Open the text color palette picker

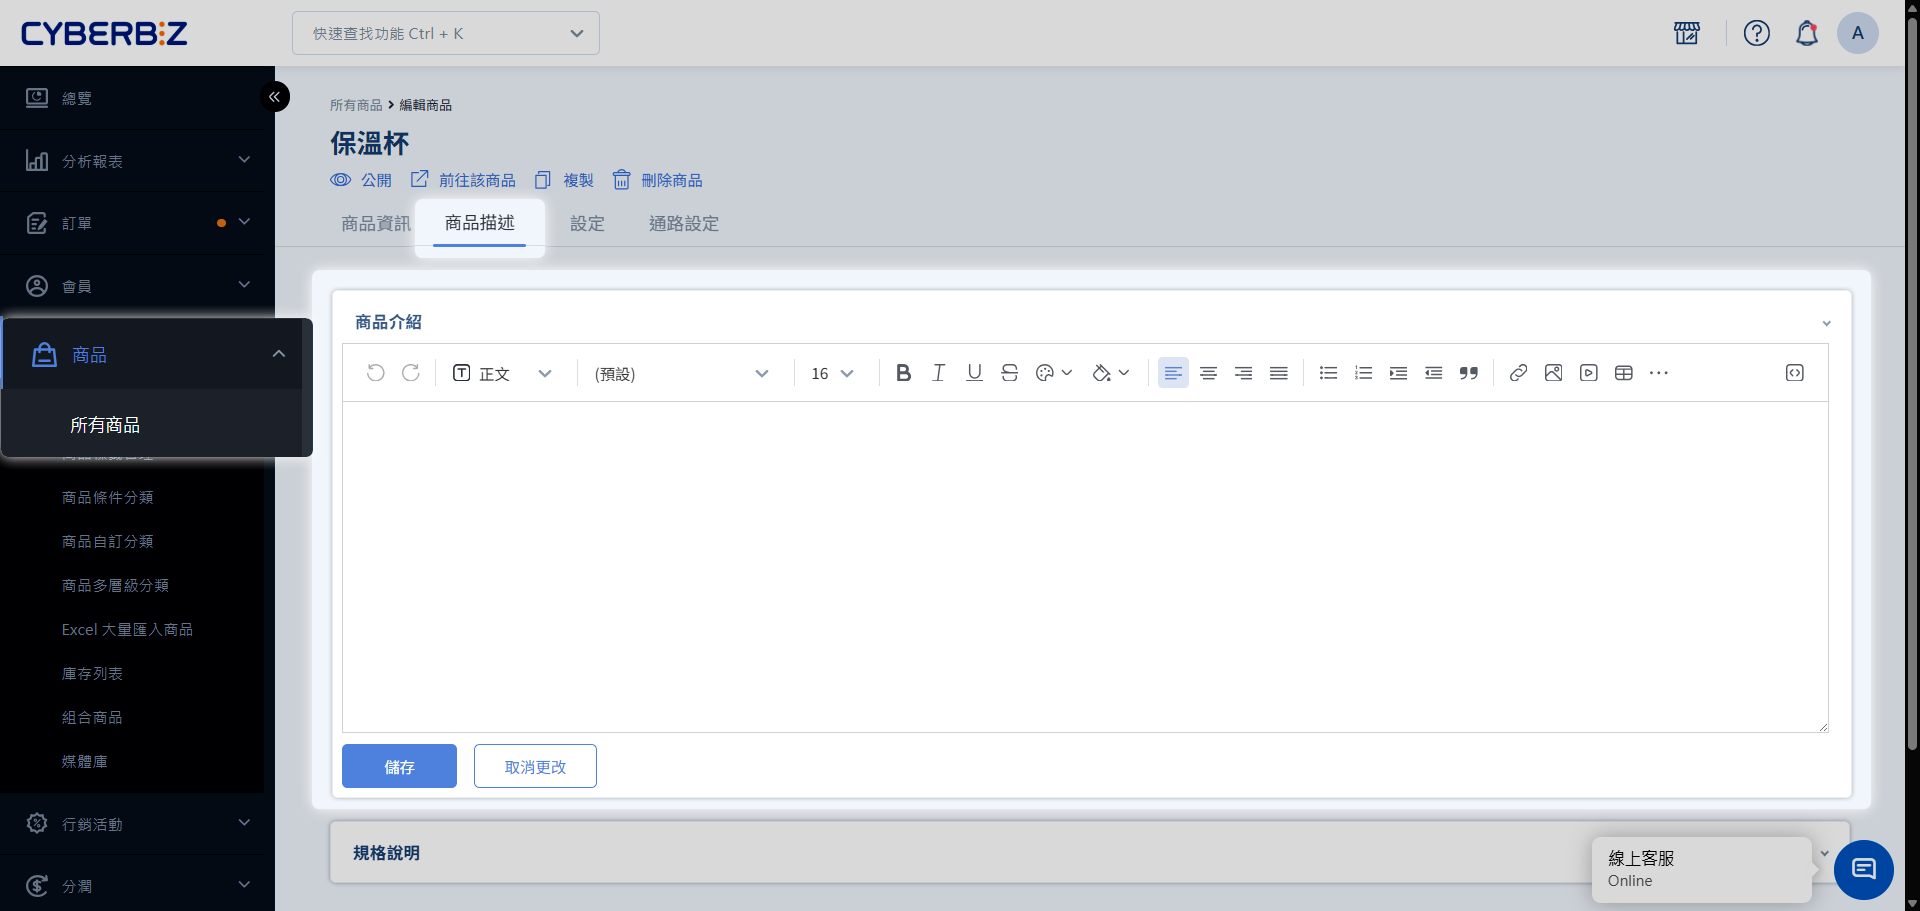pos(1053,373)
